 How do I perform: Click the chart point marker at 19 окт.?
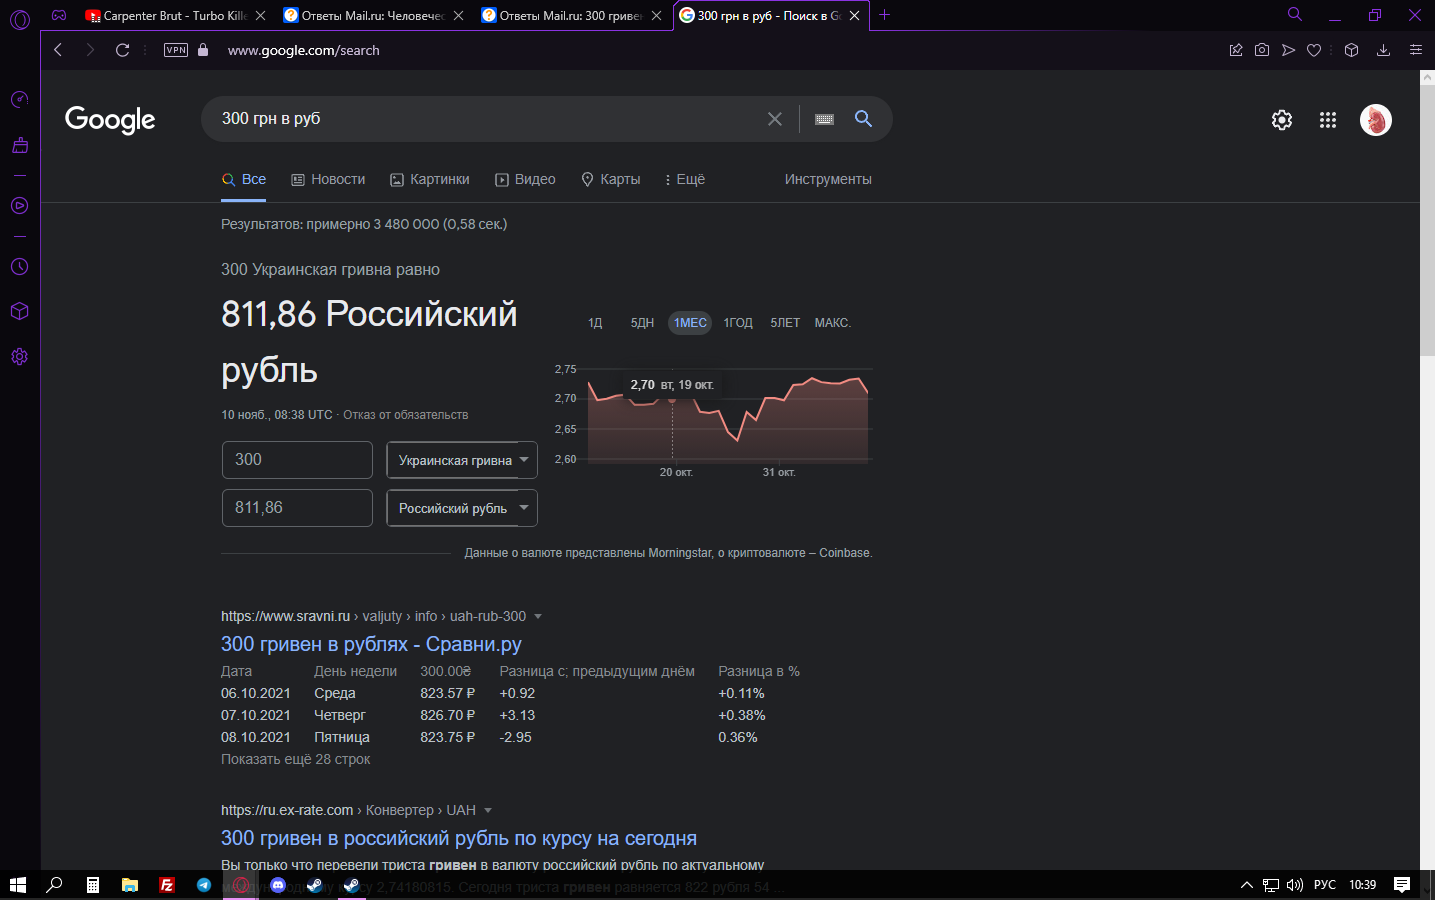click(672, 398)
